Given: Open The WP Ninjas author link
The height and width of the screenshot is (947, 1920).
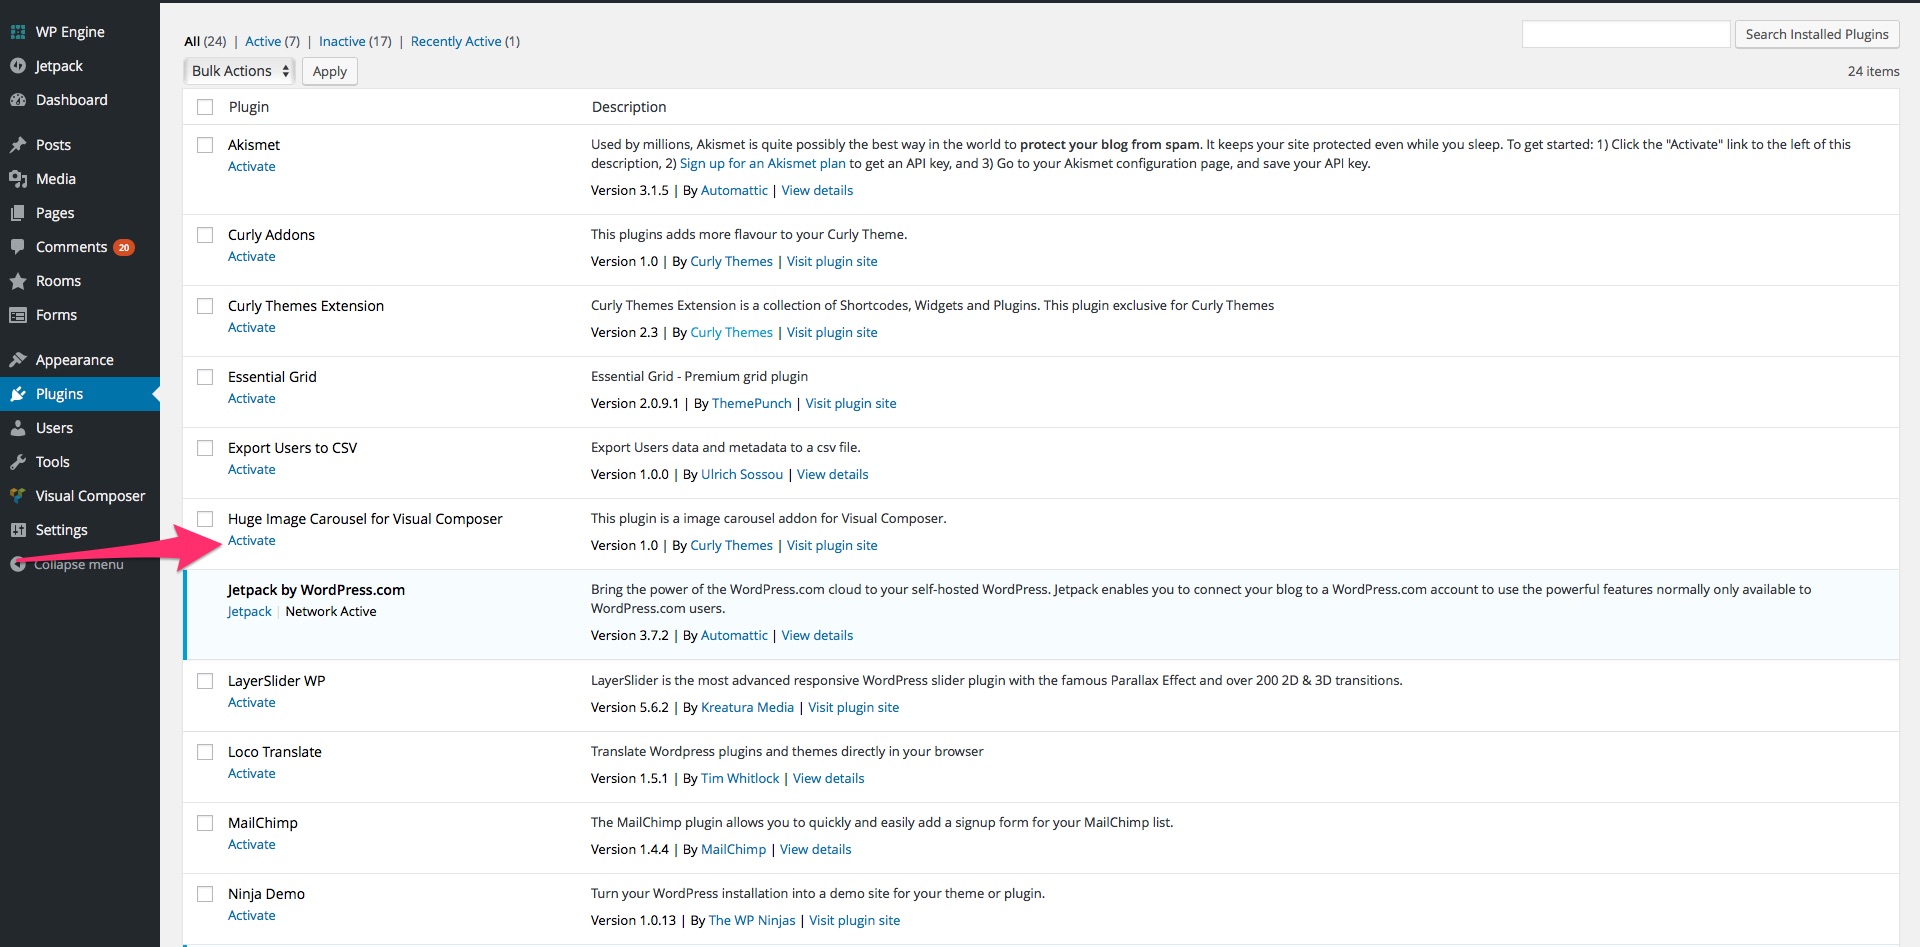Looking at the screenshot, I should [x=752, y=921].
